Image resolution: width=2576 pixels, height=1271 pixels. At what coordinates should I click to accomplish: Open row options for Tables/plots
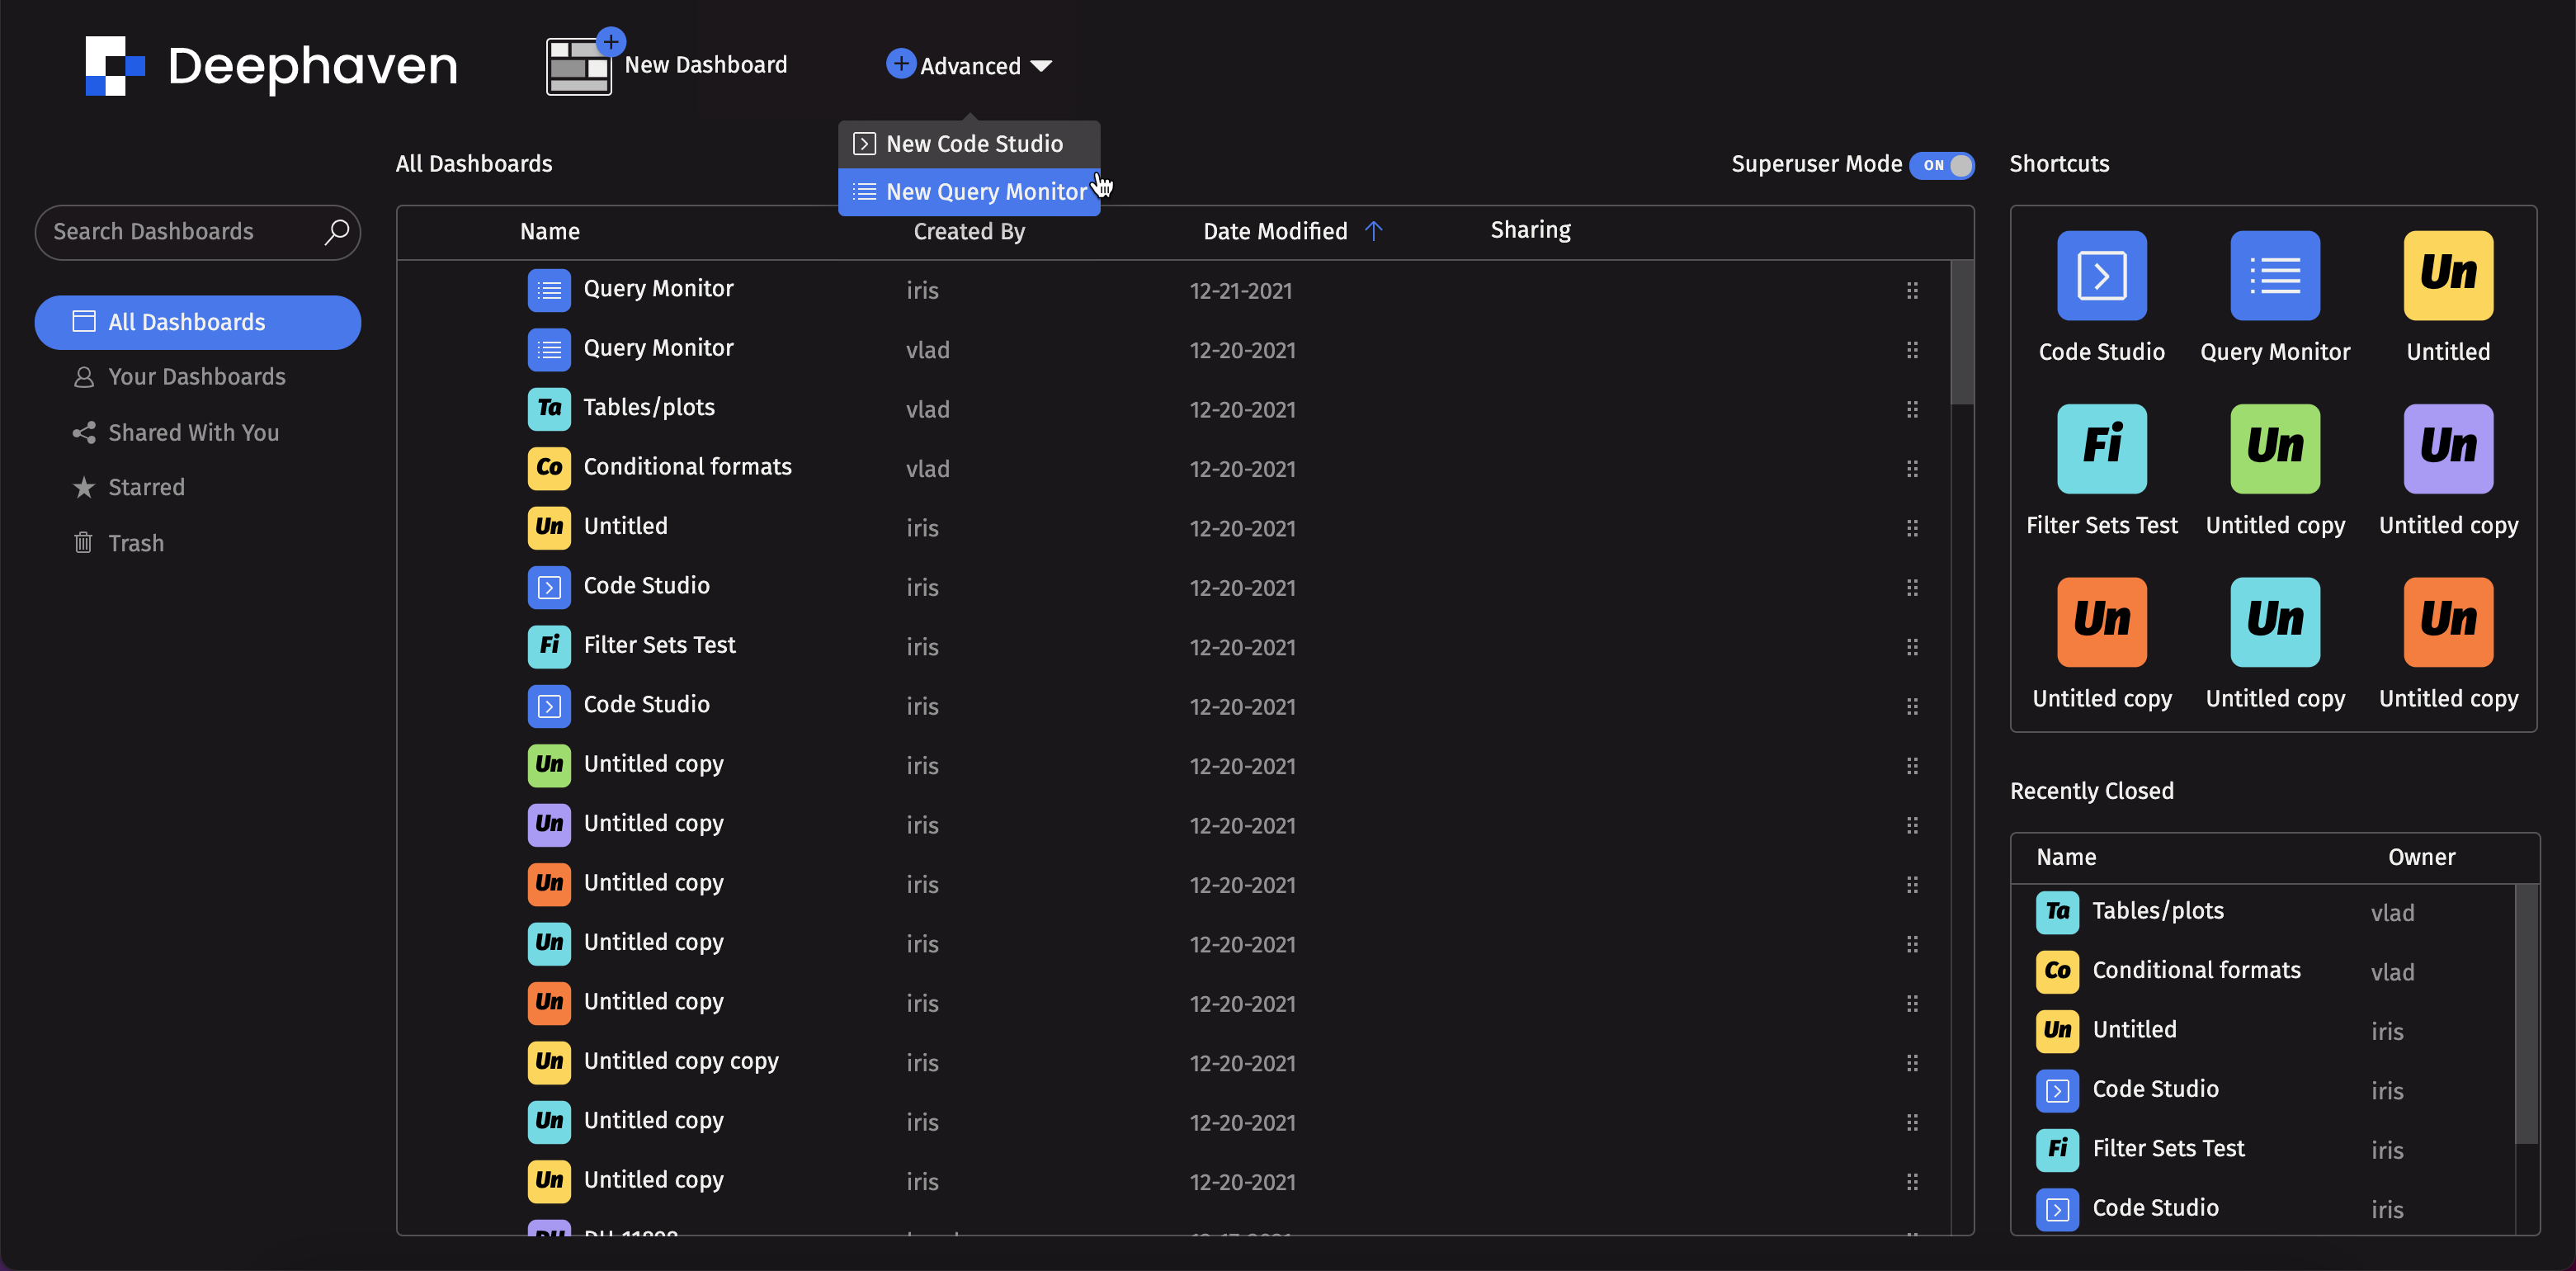tap(1911, 410)
